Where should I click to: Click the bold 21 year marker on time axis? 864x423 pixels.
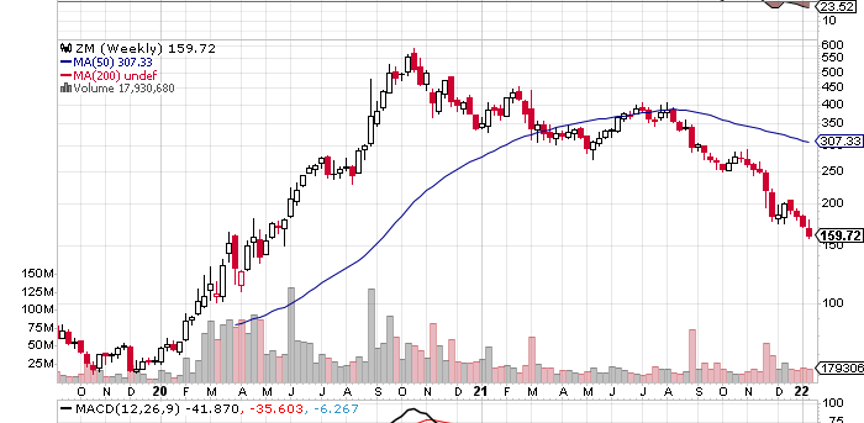point(481,390)
